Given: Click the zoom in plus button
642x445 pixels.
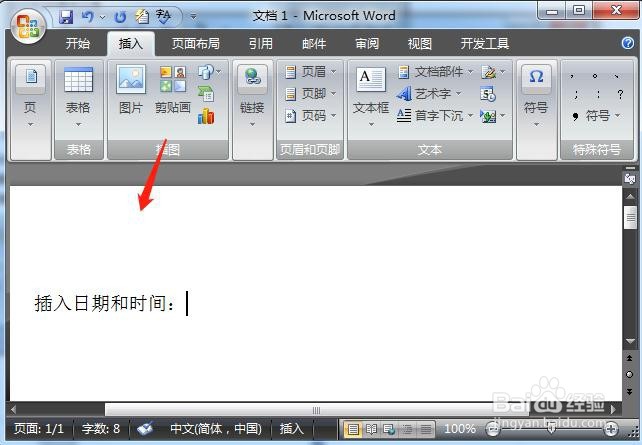Looking at the screenshot, I should pyautogui.click(x=611, y=429).
